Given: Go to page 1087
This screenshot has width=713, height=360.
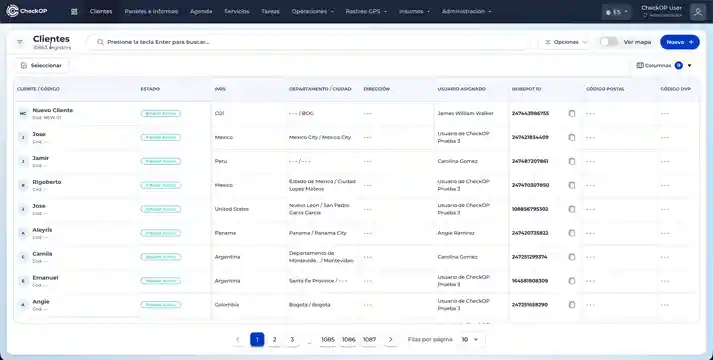Looking at the screenshot, I should (370, 340).
